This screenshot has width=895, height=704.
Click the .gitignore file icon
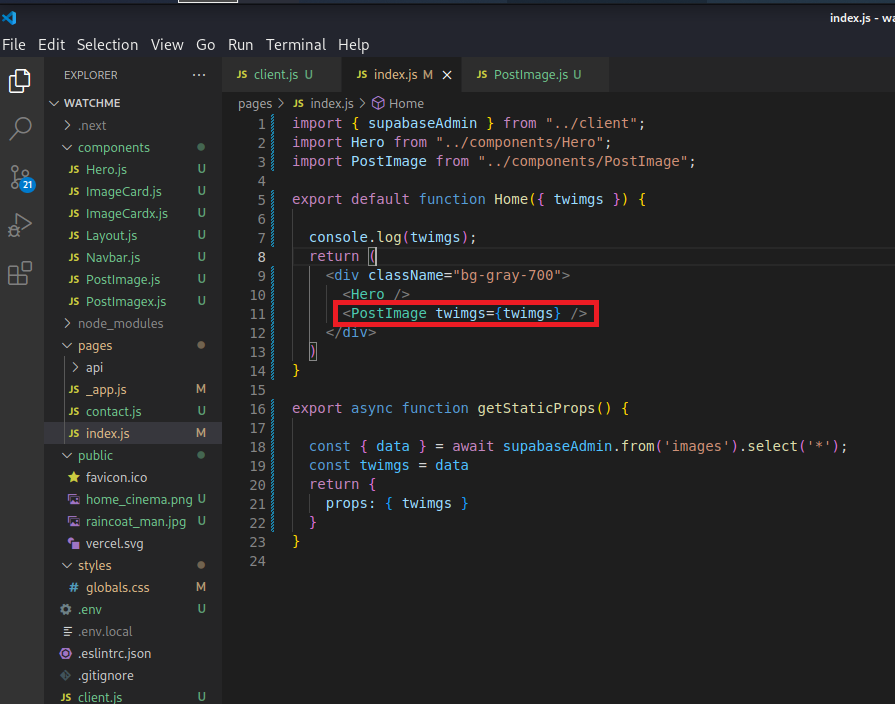point(66,675)
